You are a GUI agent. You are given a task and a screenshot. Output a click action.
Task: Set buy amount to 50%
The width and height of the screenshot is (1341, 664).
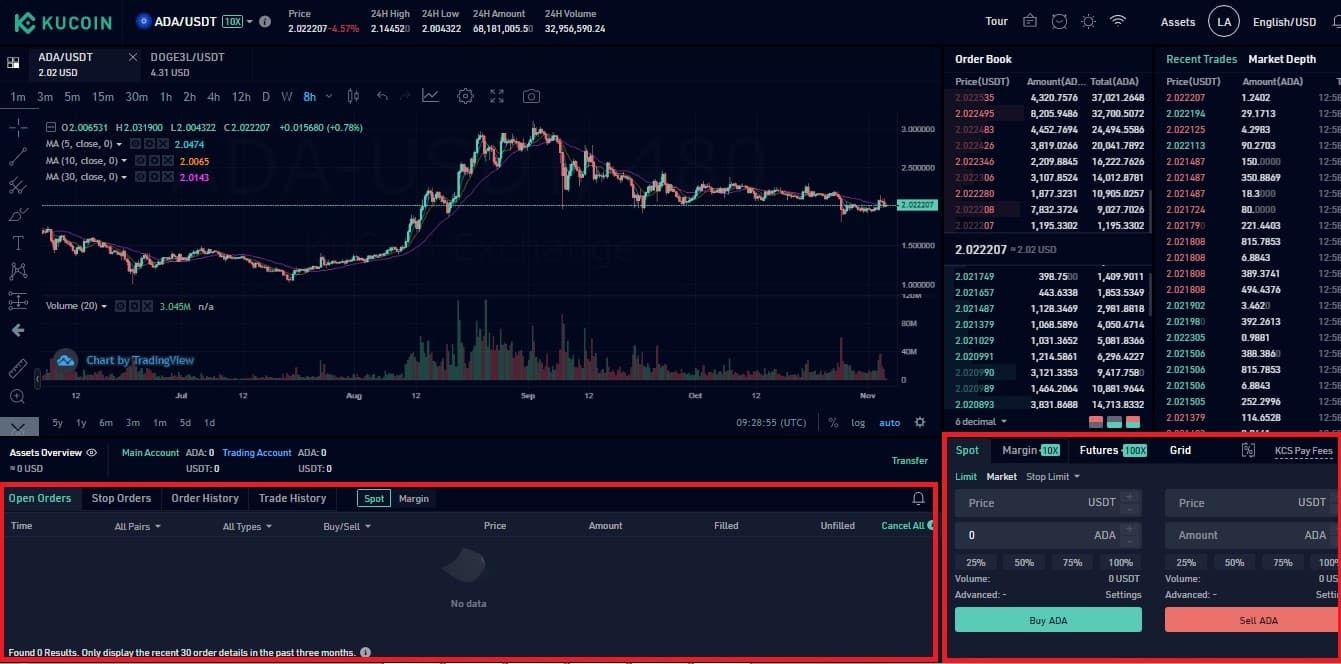point(1024,563)
